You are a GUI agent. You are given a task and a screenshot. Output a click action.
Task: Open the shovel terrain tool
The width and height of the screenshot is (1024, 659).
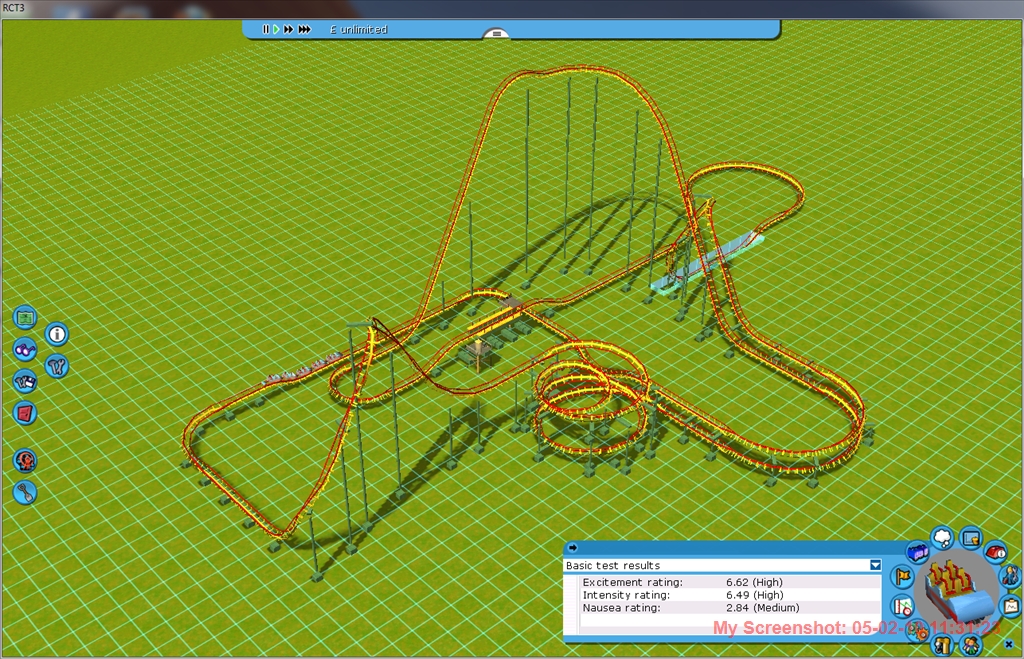click(26, 492)
